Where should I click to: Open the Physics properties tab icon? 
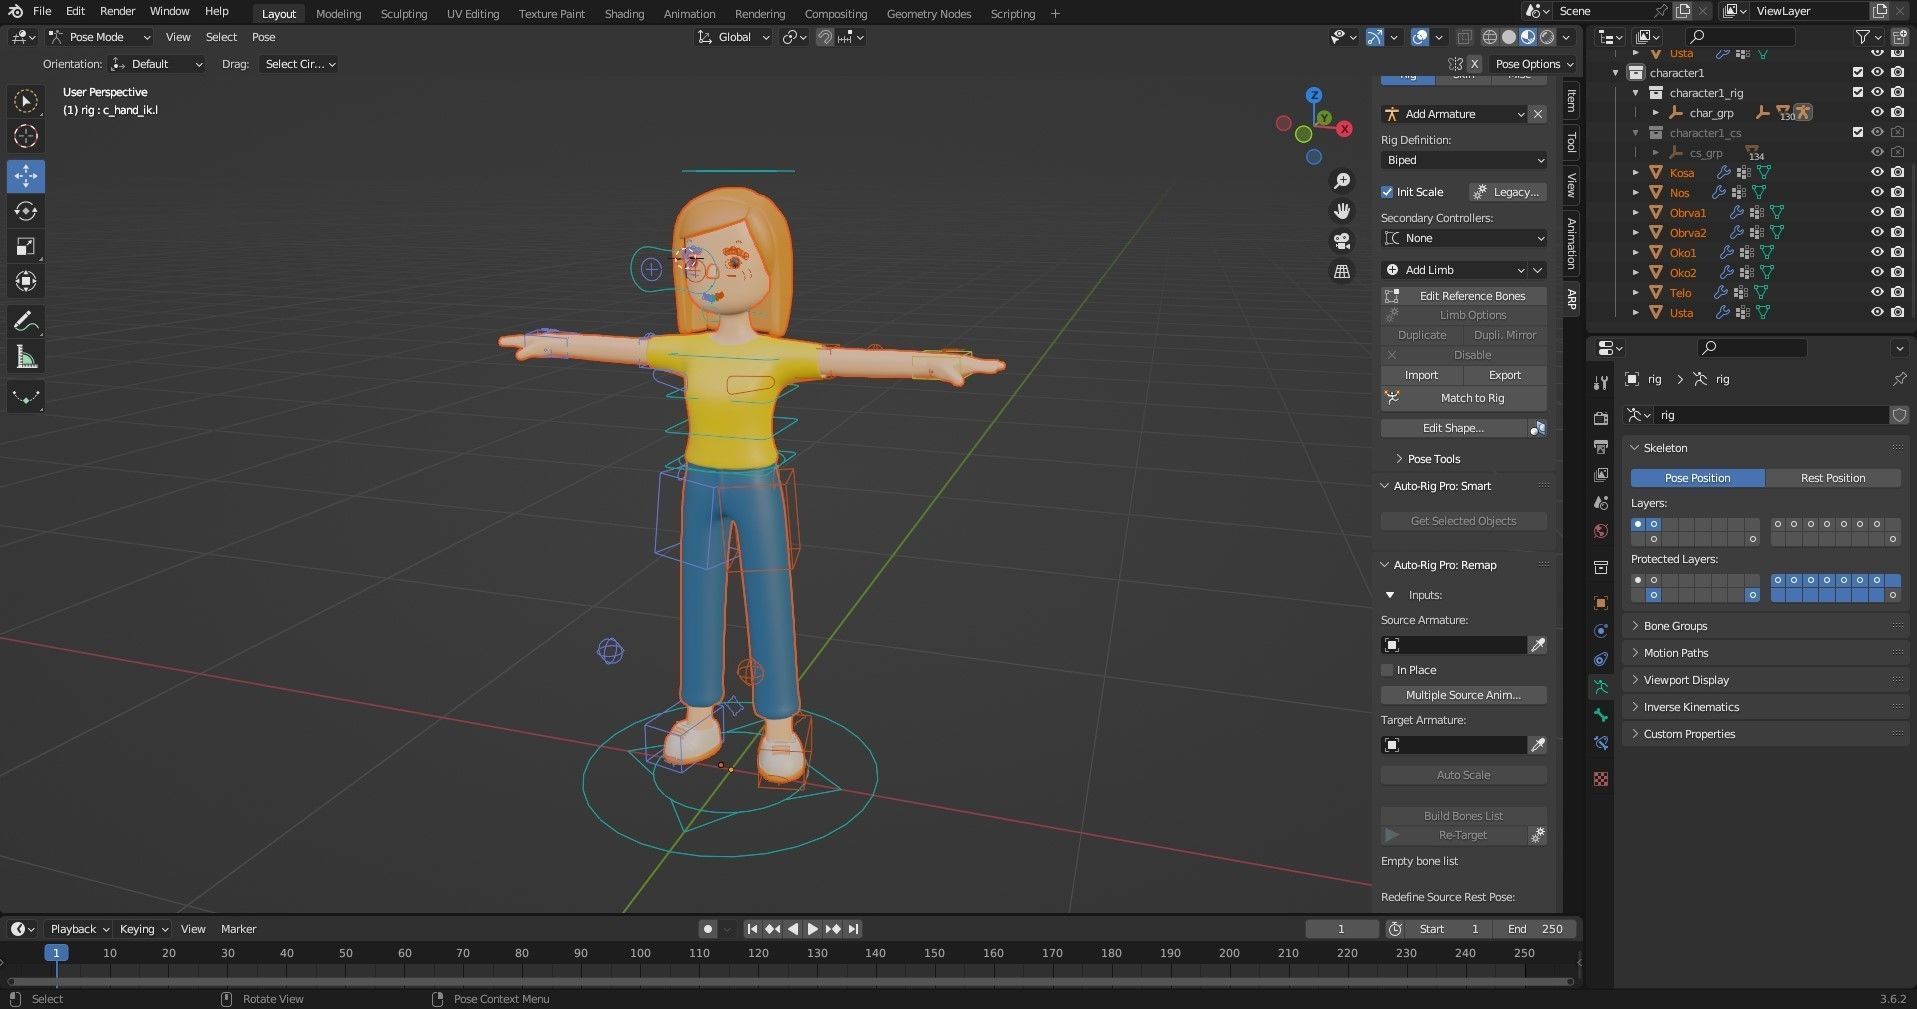pos(1601,631)
